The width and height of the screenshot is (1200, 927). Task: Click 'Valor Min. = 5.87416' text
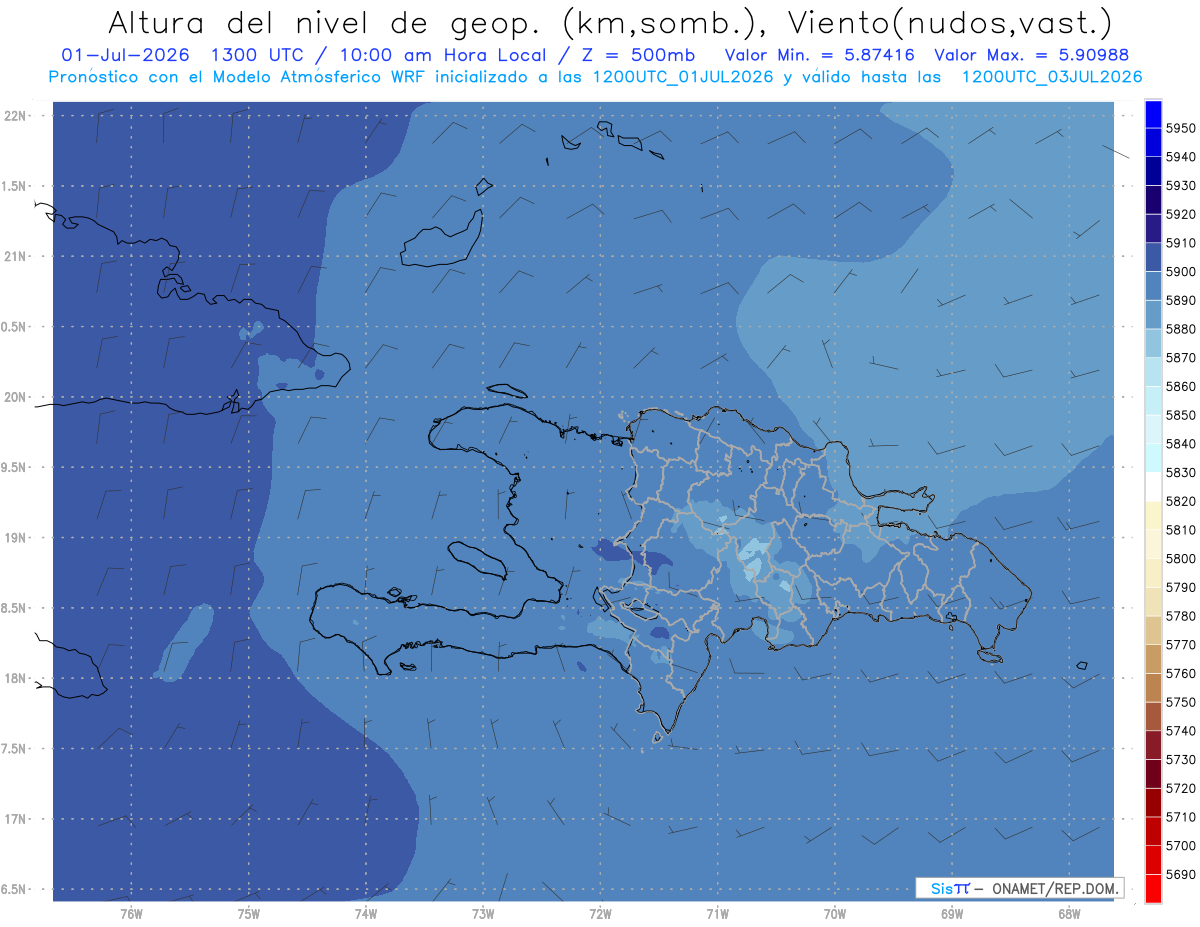(x=821, y=56)
